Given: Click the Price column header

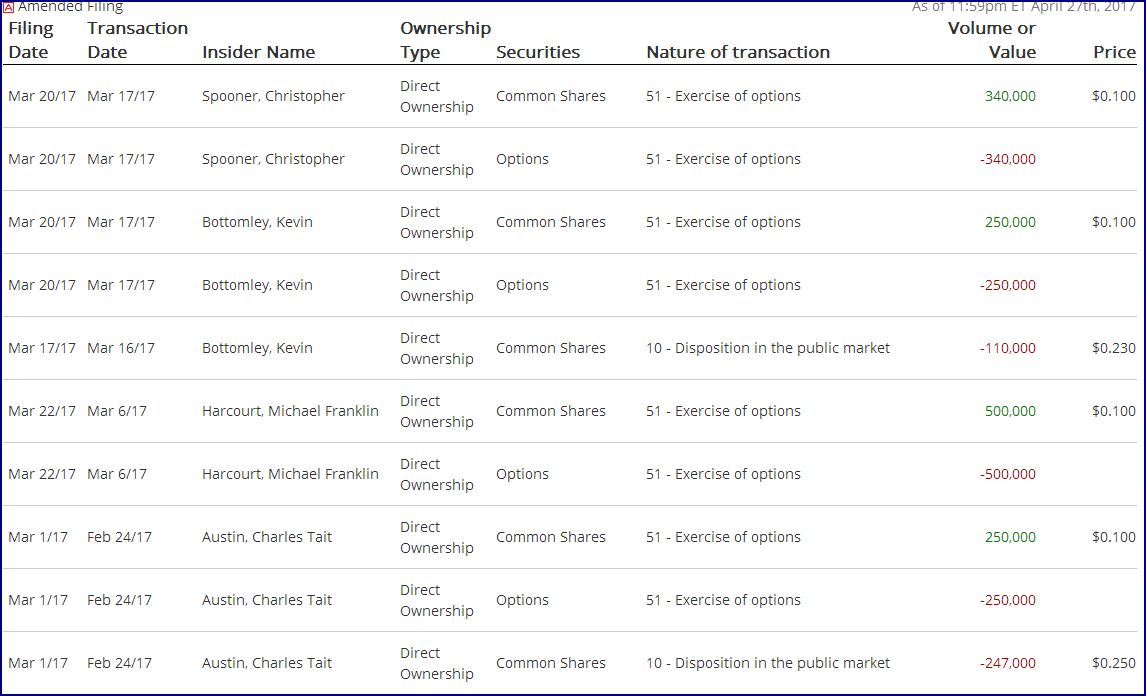Looking at the screenshot, I should click(1113, 52).
